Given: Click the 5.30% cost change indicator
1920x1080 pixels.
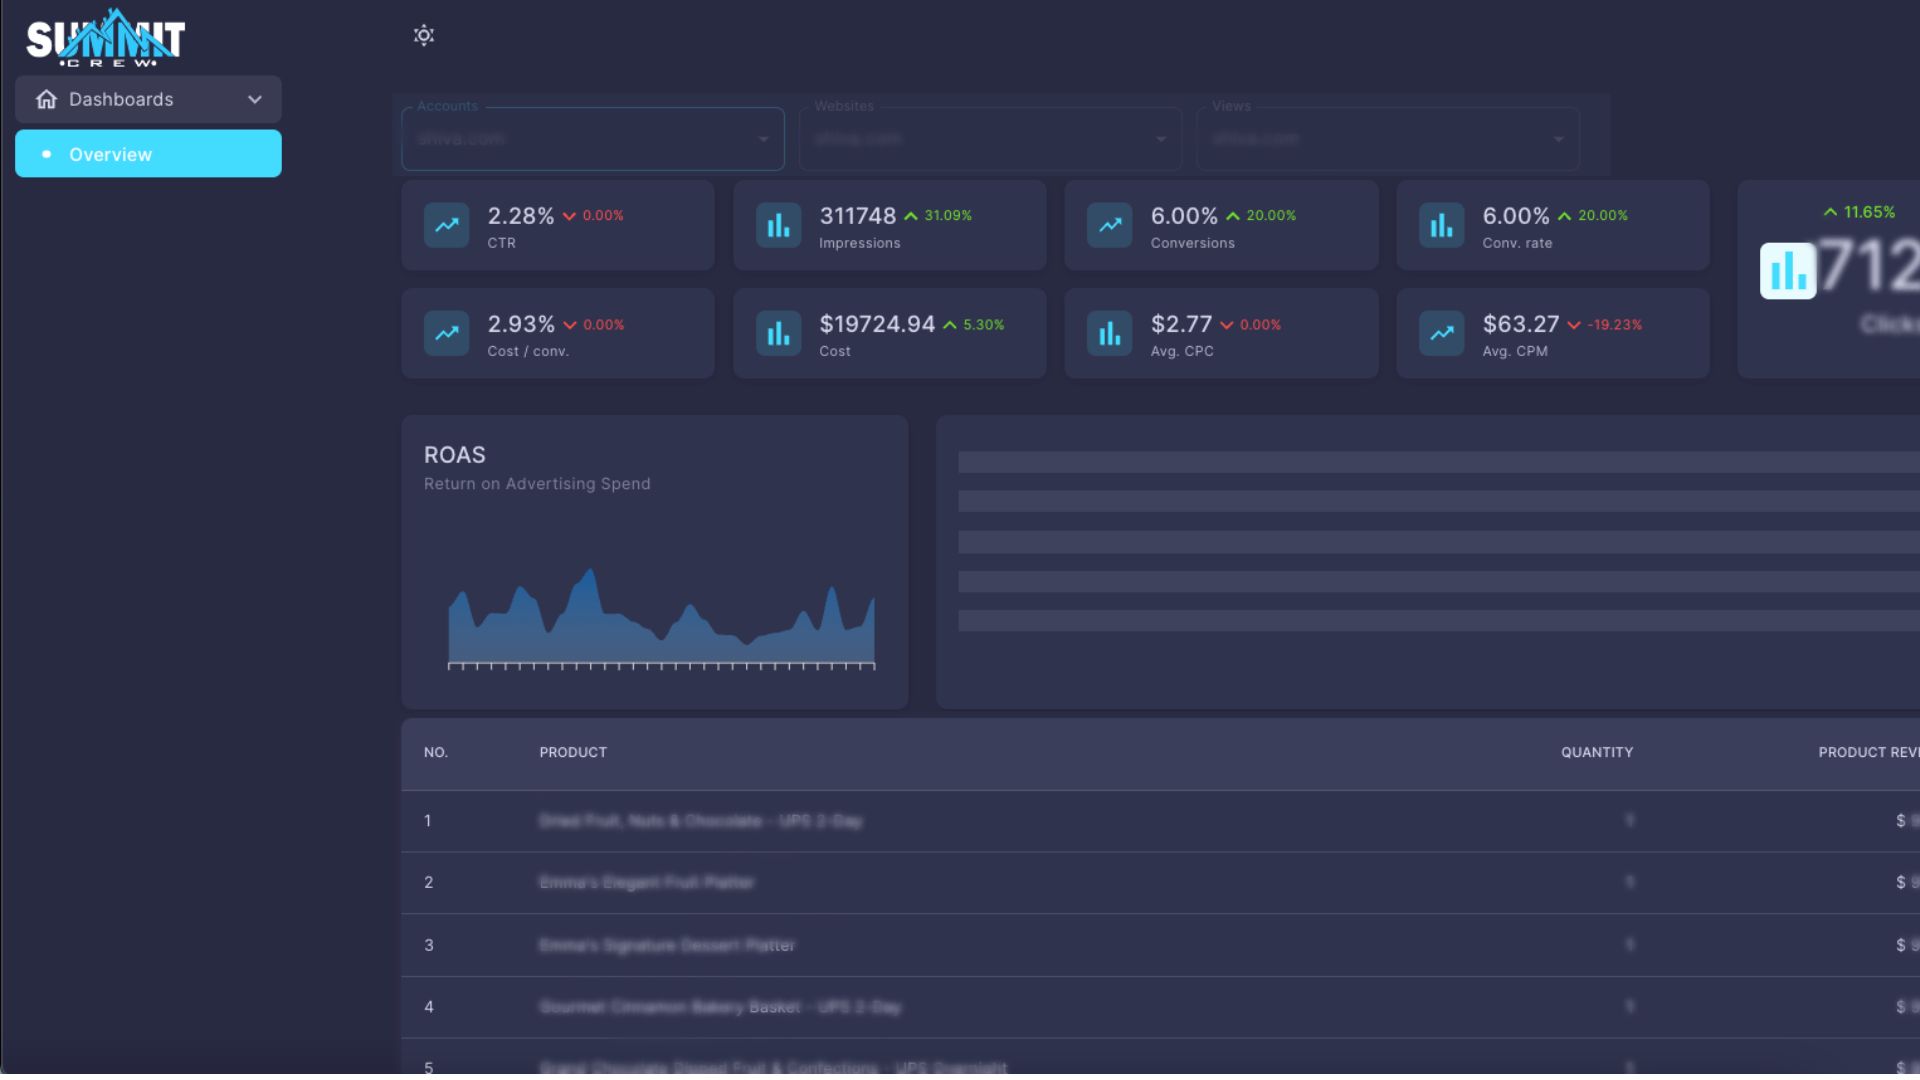Looking at the screenshot, I should coord(973,325).
